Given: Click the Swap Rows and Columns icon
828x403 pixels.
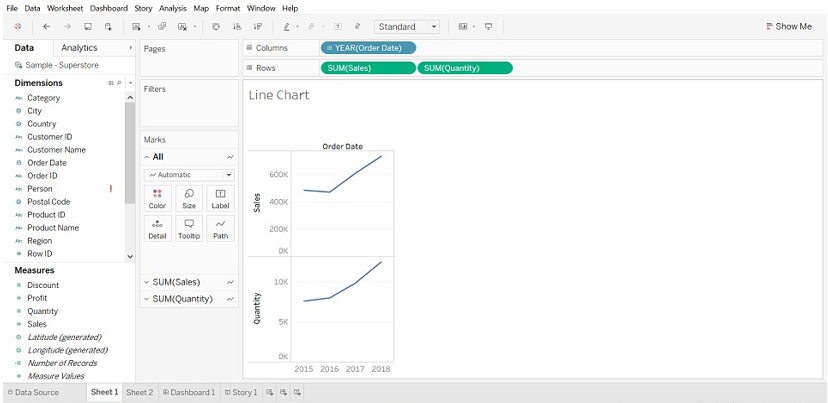Looking at the screenshot, I should pyautogui.click(x=215, y=26).
